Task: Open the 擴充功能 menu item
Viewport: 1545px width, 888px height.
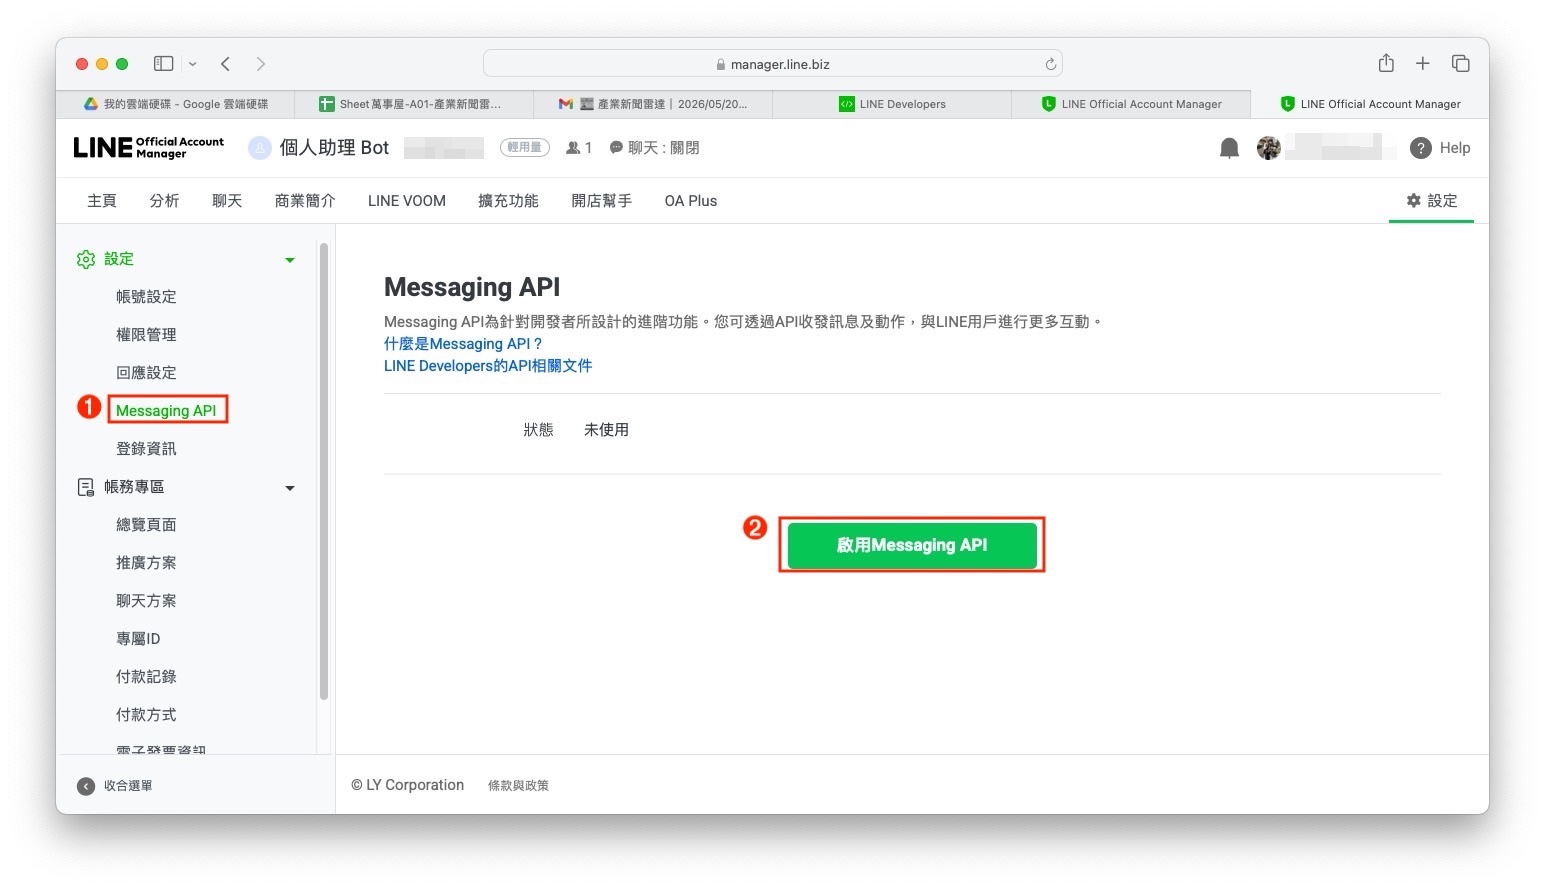Action: [x=508, y=201]
